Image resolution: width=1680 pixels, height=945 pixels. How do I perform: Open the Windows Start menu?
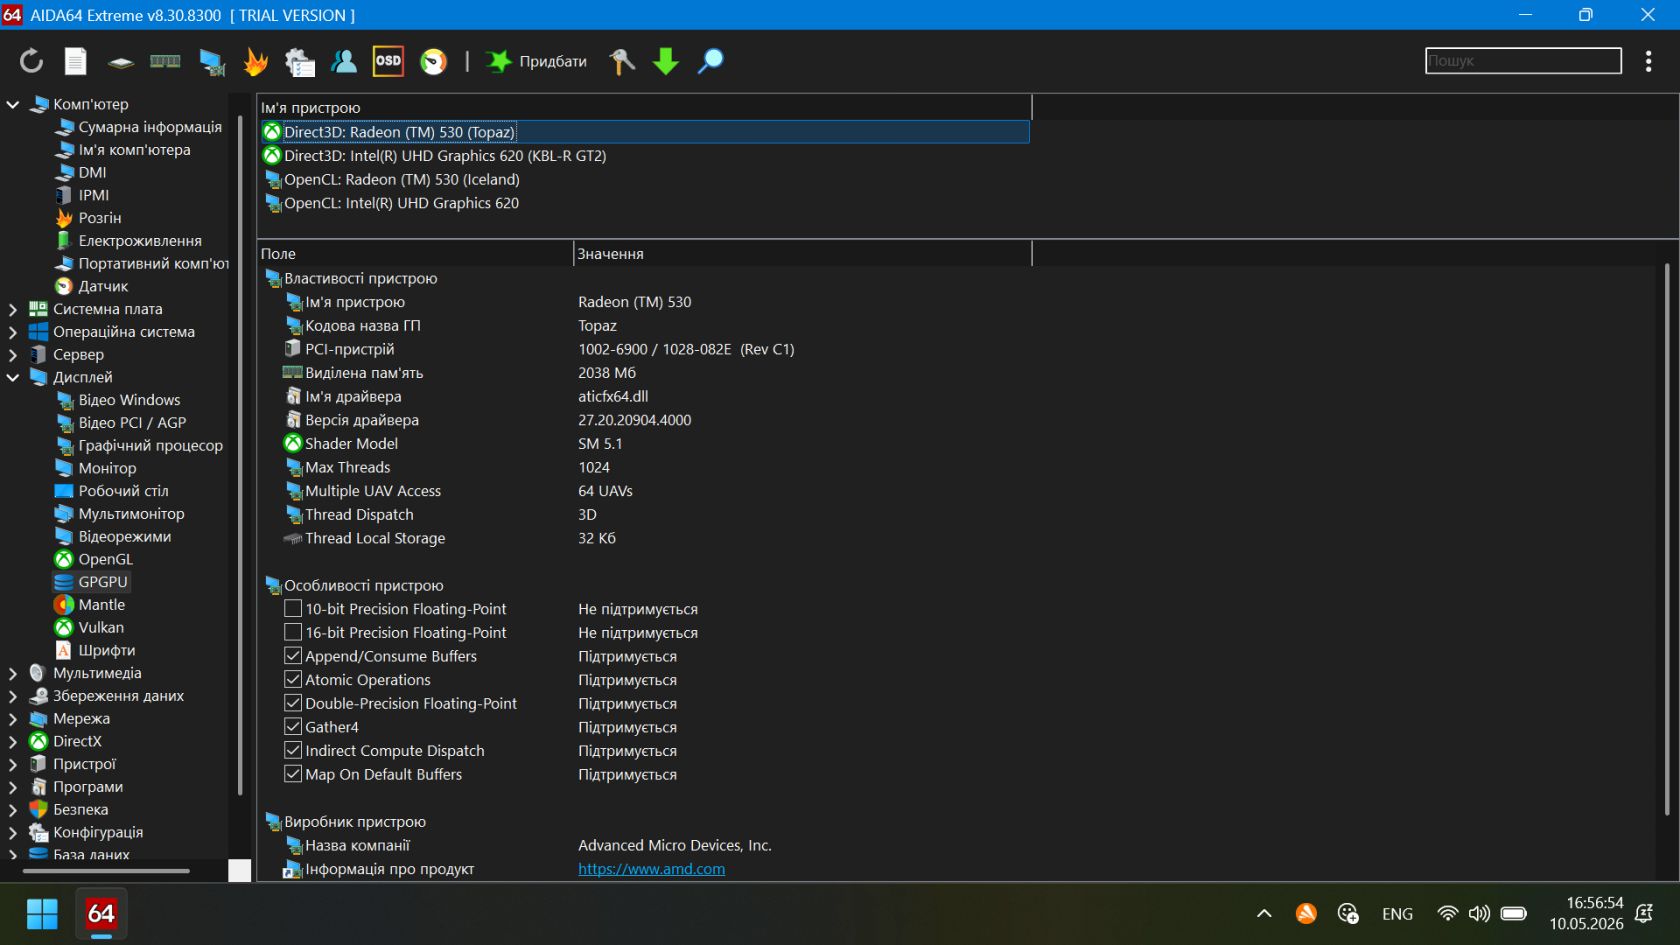tap(42, 913)
